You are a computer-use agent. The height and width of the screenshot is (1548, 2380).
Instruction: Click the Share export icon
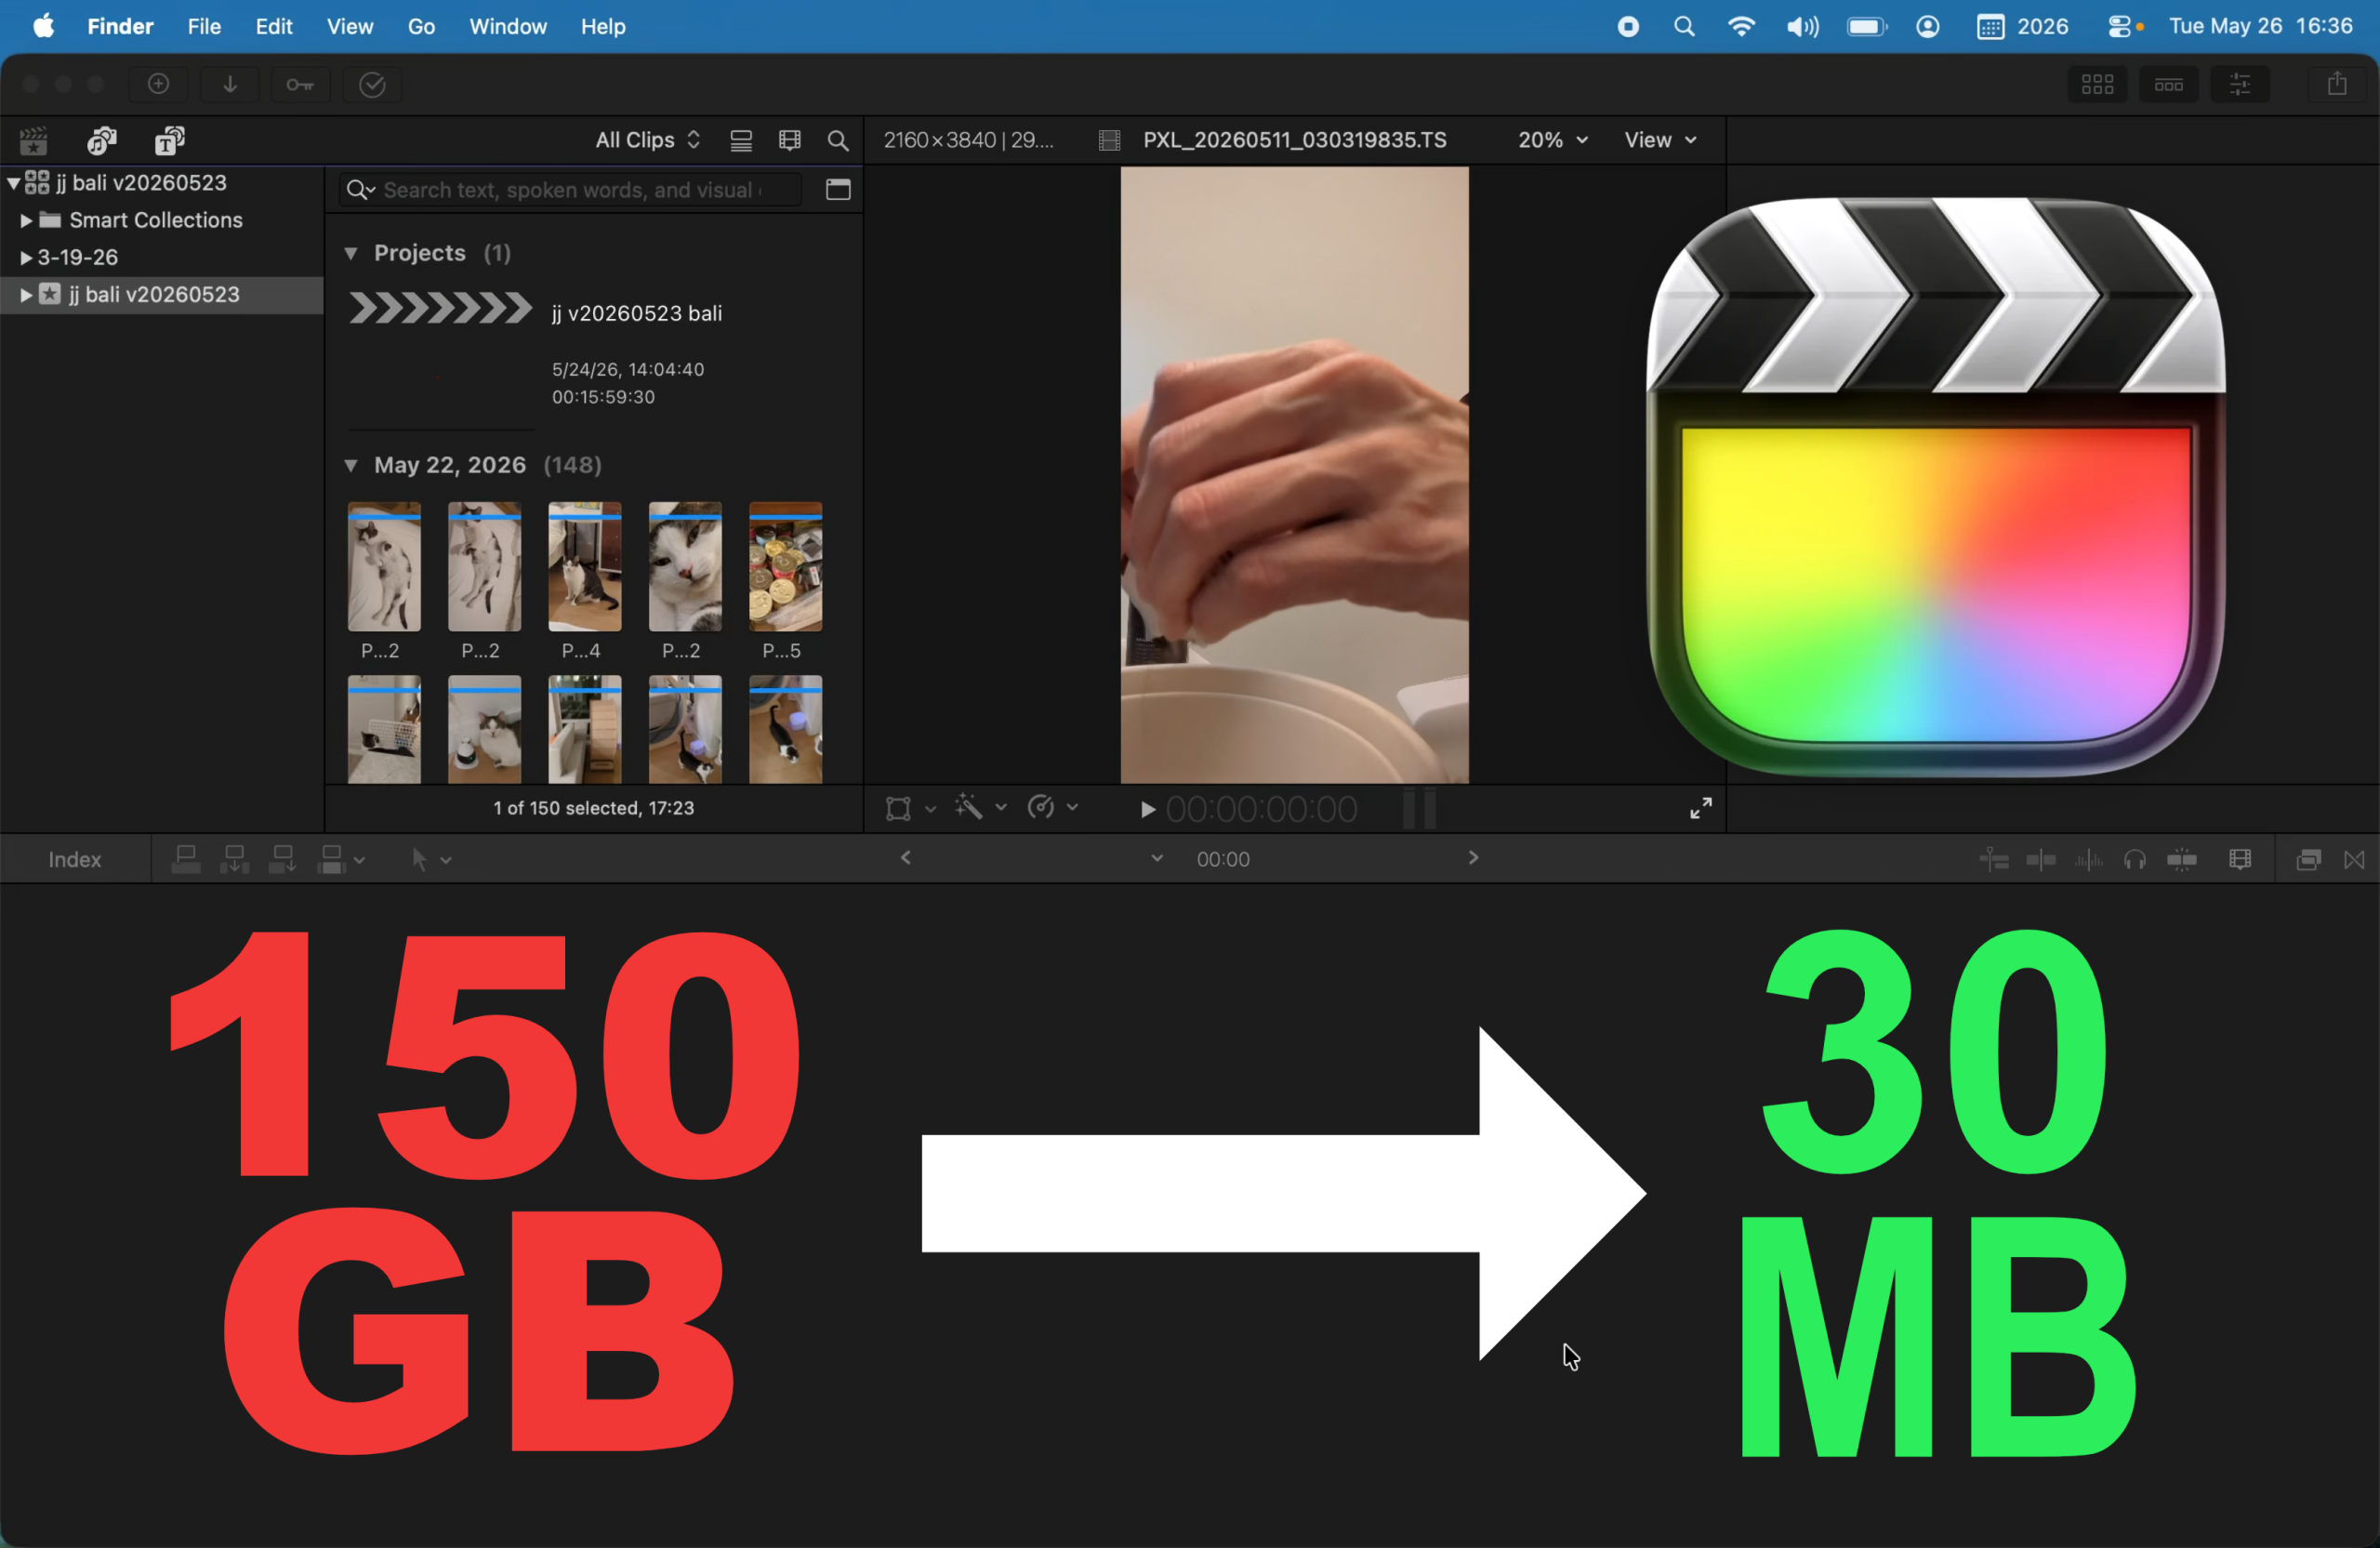2336,84
